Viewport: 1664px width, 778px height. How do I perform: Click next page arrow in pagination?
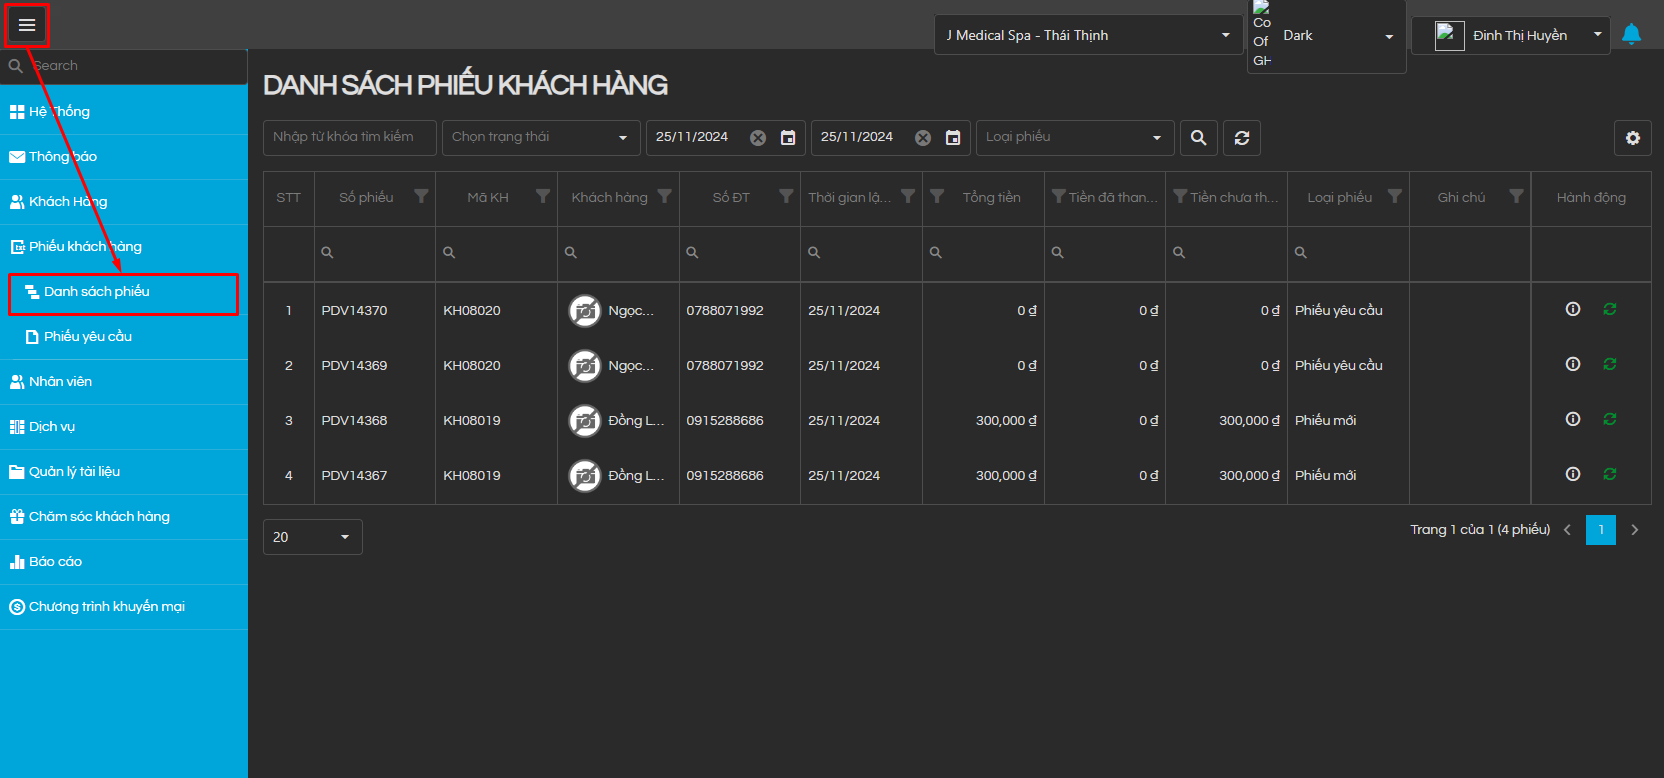pyautogui.click(x=1634, y=530)
